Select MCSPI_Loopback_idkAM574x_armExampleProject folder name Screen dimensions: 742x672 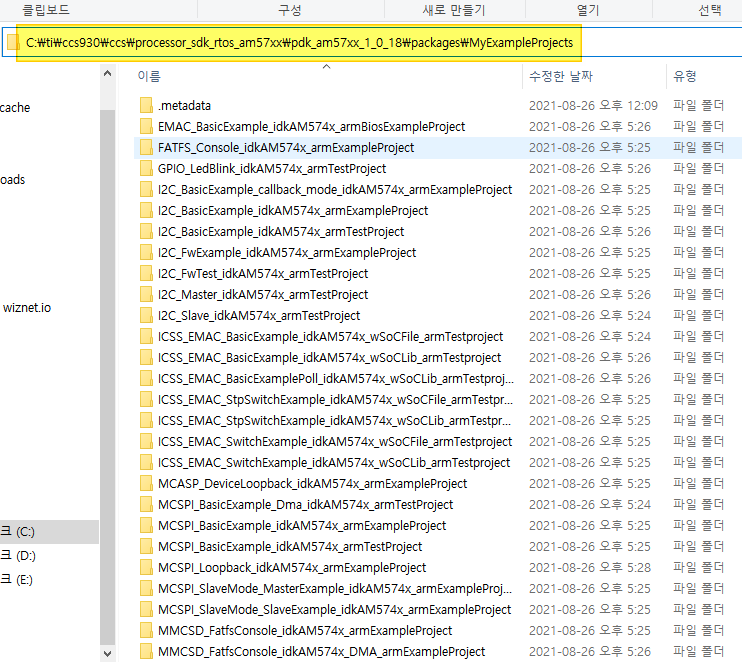[292, 567]
